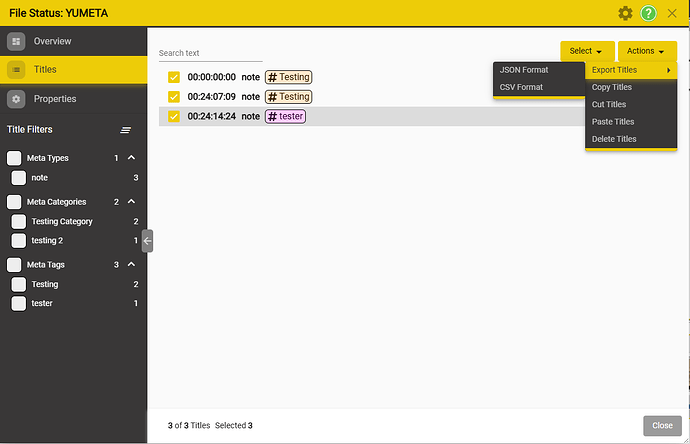This screenshot has width=690, height=444.
Task: Click the pink tester hashtag tag
Action: 285,116
